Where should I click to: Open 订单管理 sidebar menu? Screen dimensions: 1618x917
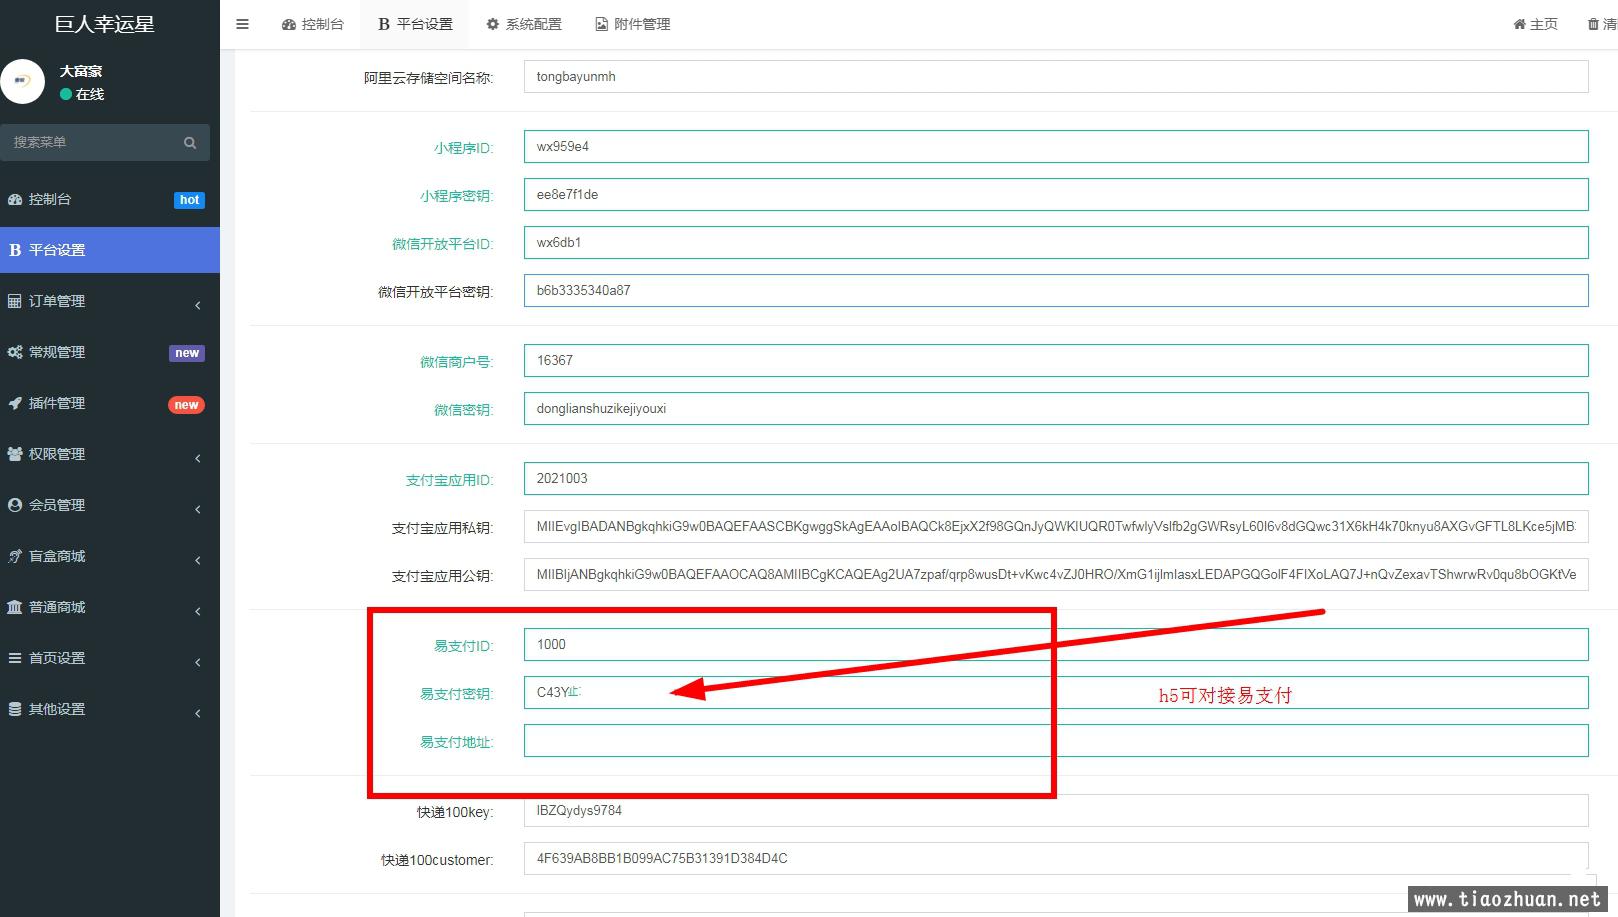pos(110,301)
